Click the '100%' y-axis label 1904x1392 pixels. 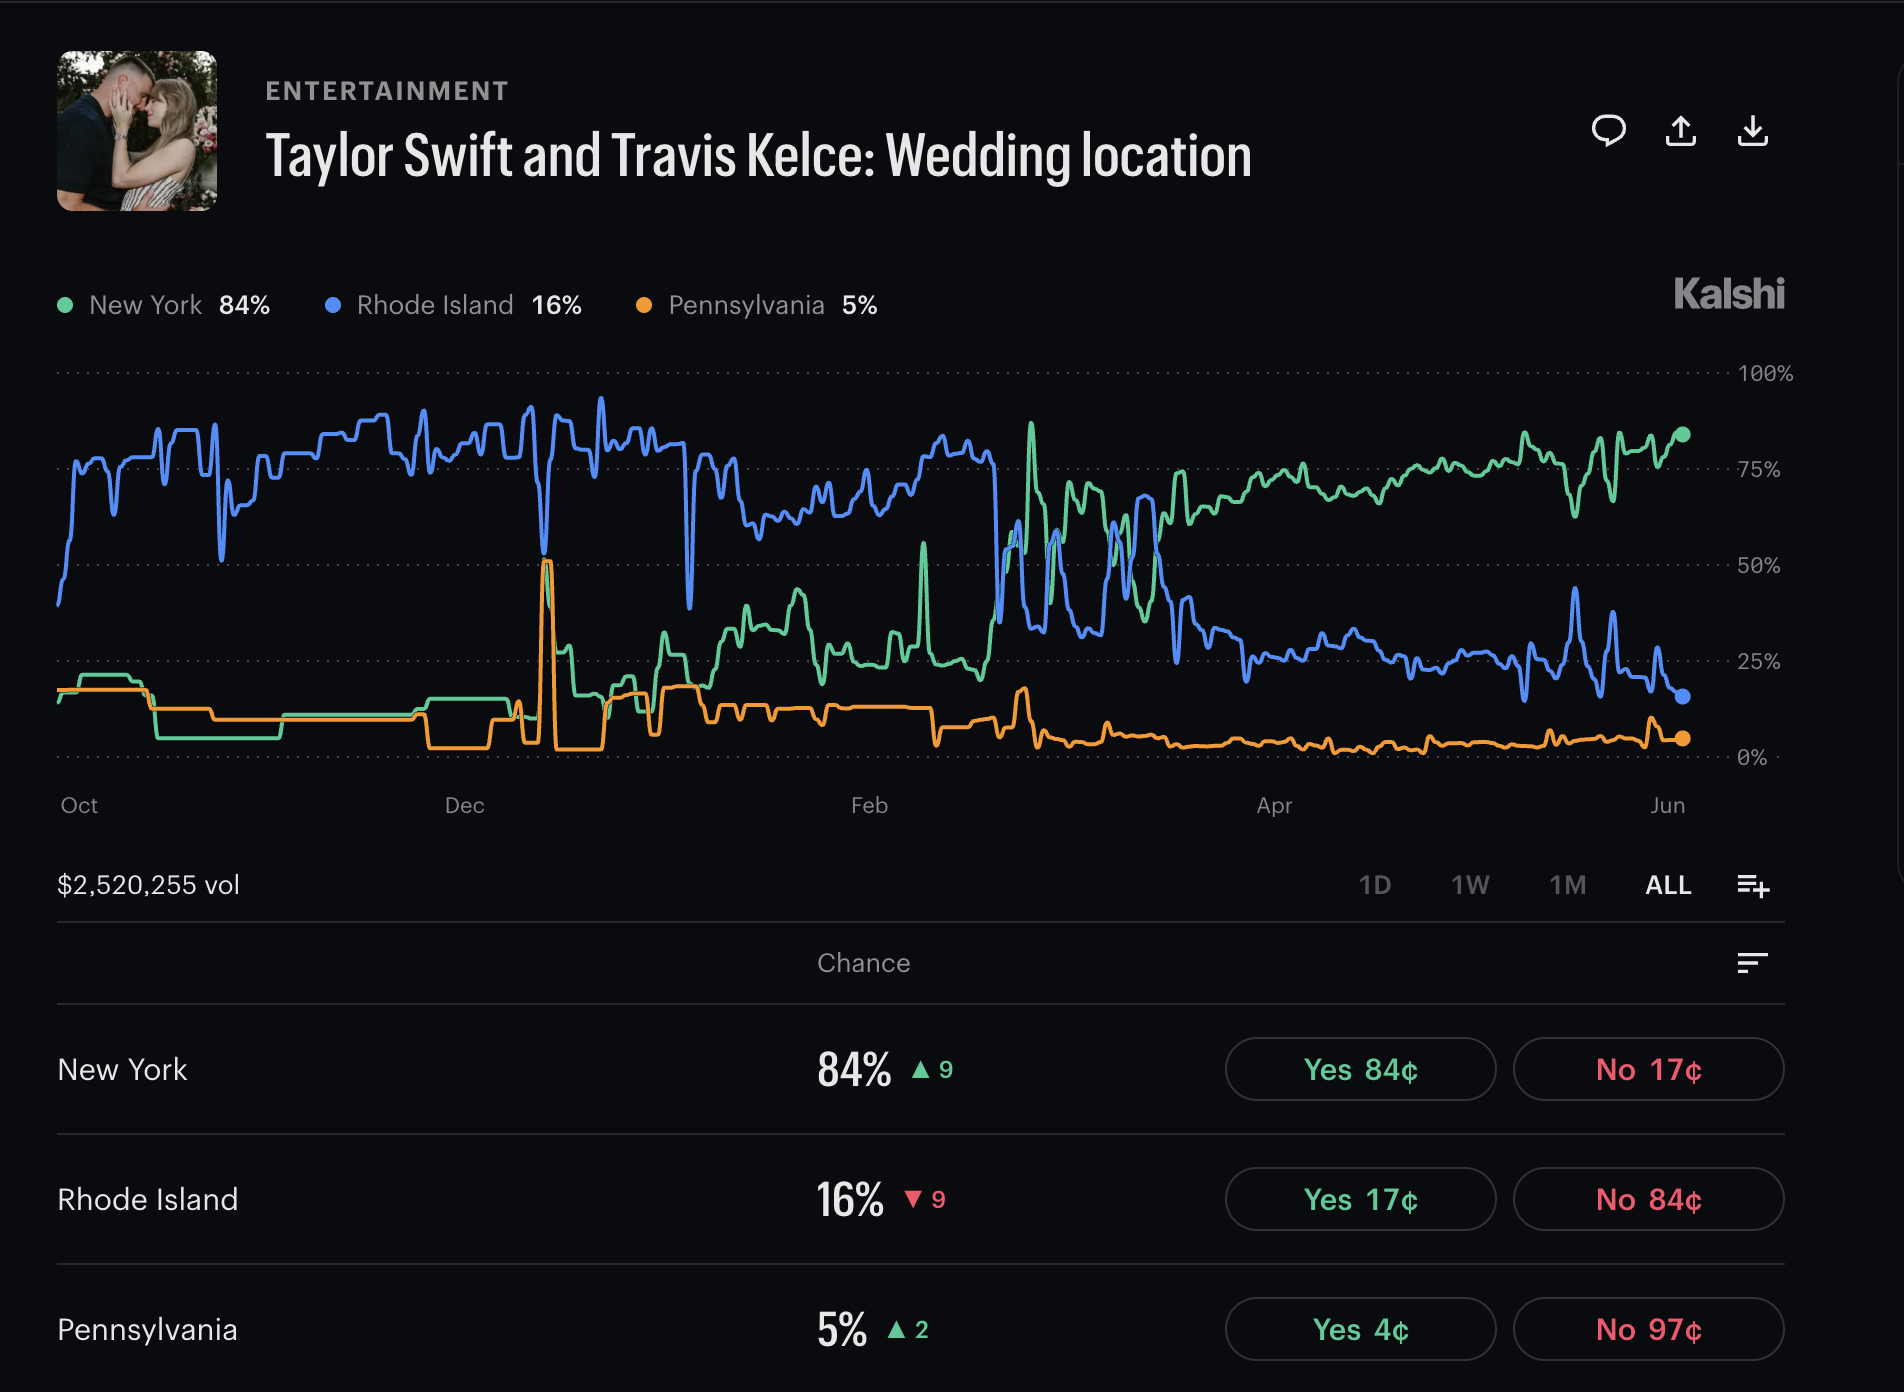(x=1765, y=374)
